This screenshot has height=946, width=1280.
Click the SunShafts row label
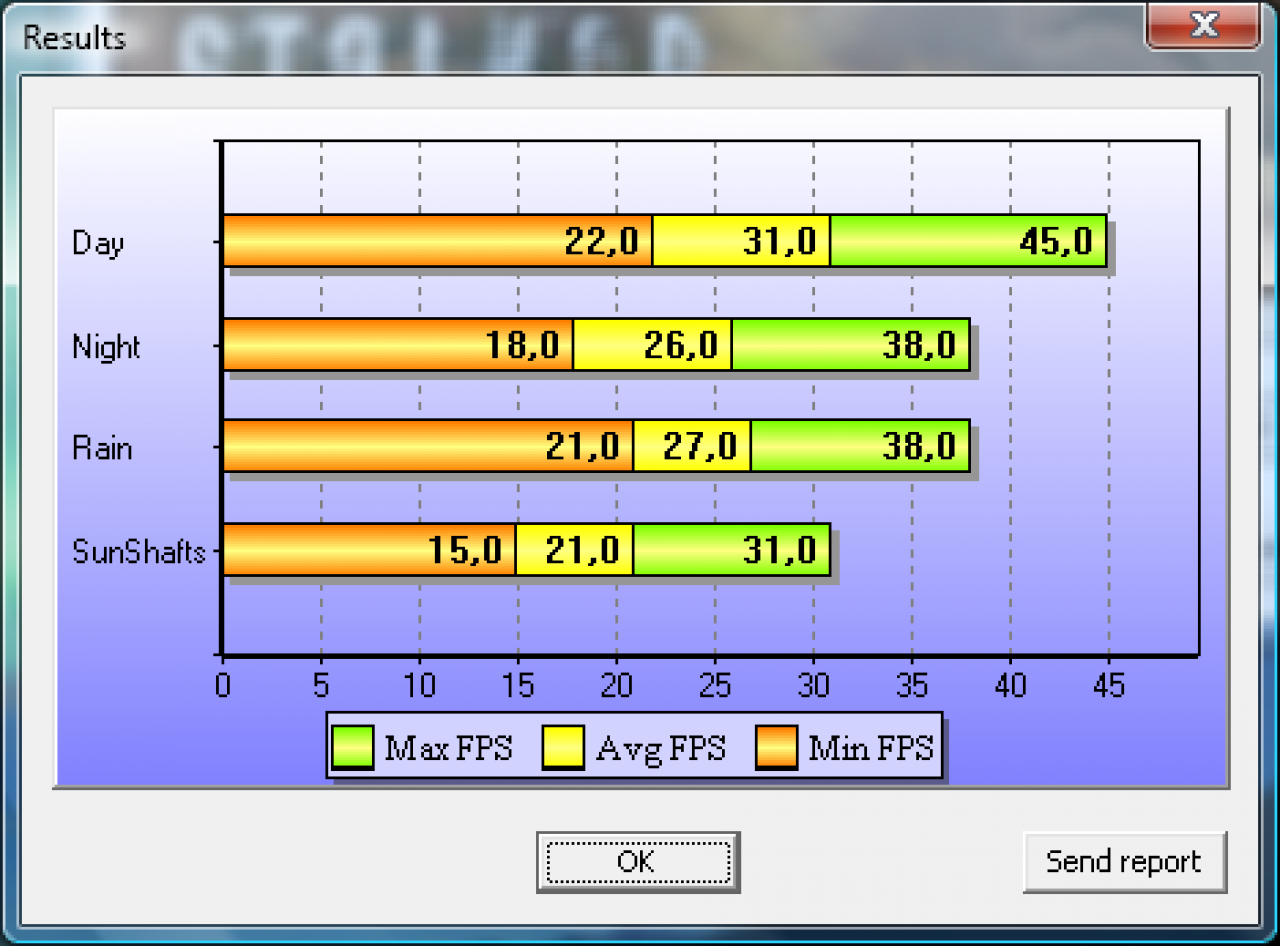point(139,551)
